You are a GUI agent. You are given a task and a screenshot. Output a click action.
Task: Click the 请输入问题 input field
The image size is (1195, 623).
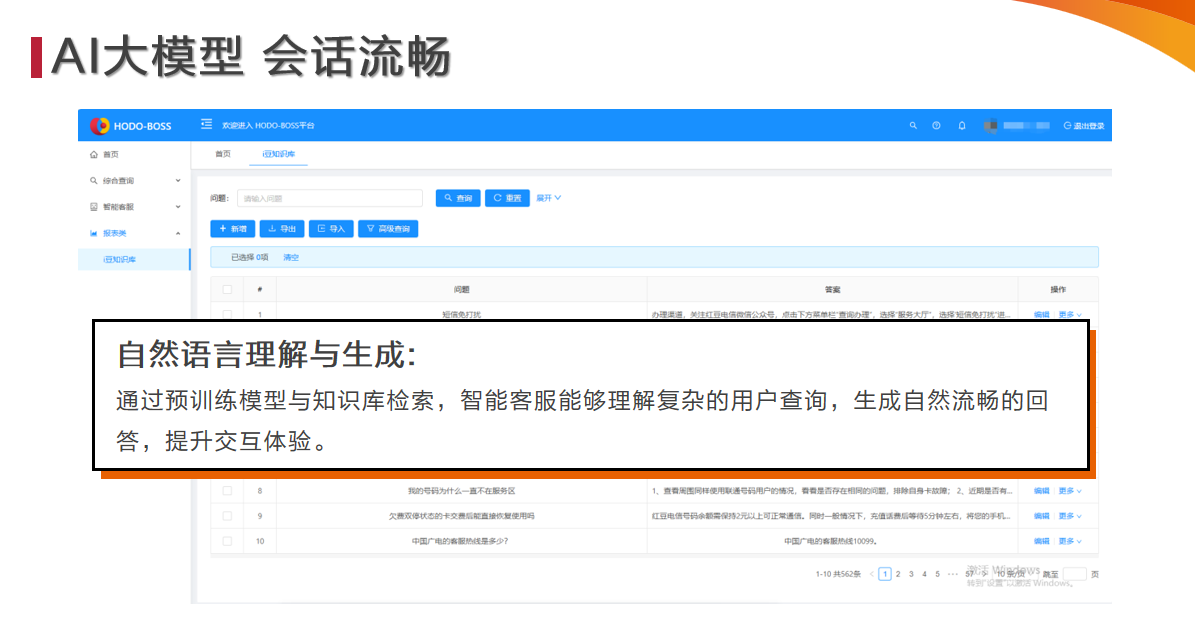(x=329, y=198)
